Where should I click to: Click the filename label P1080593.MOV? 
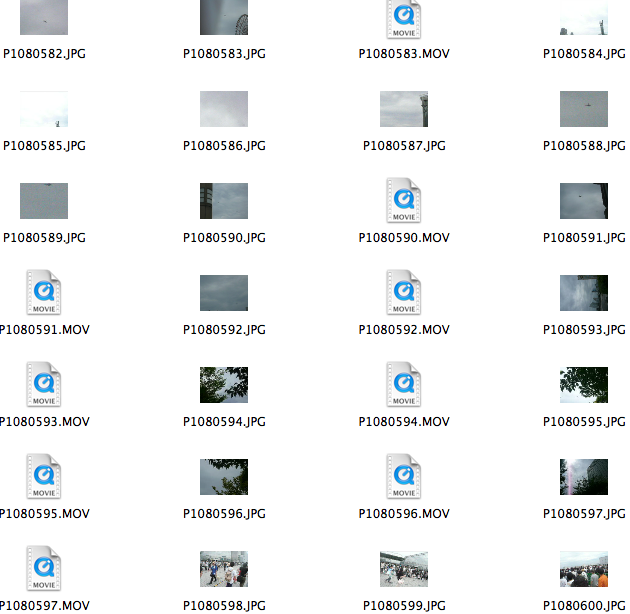point(45,422)
